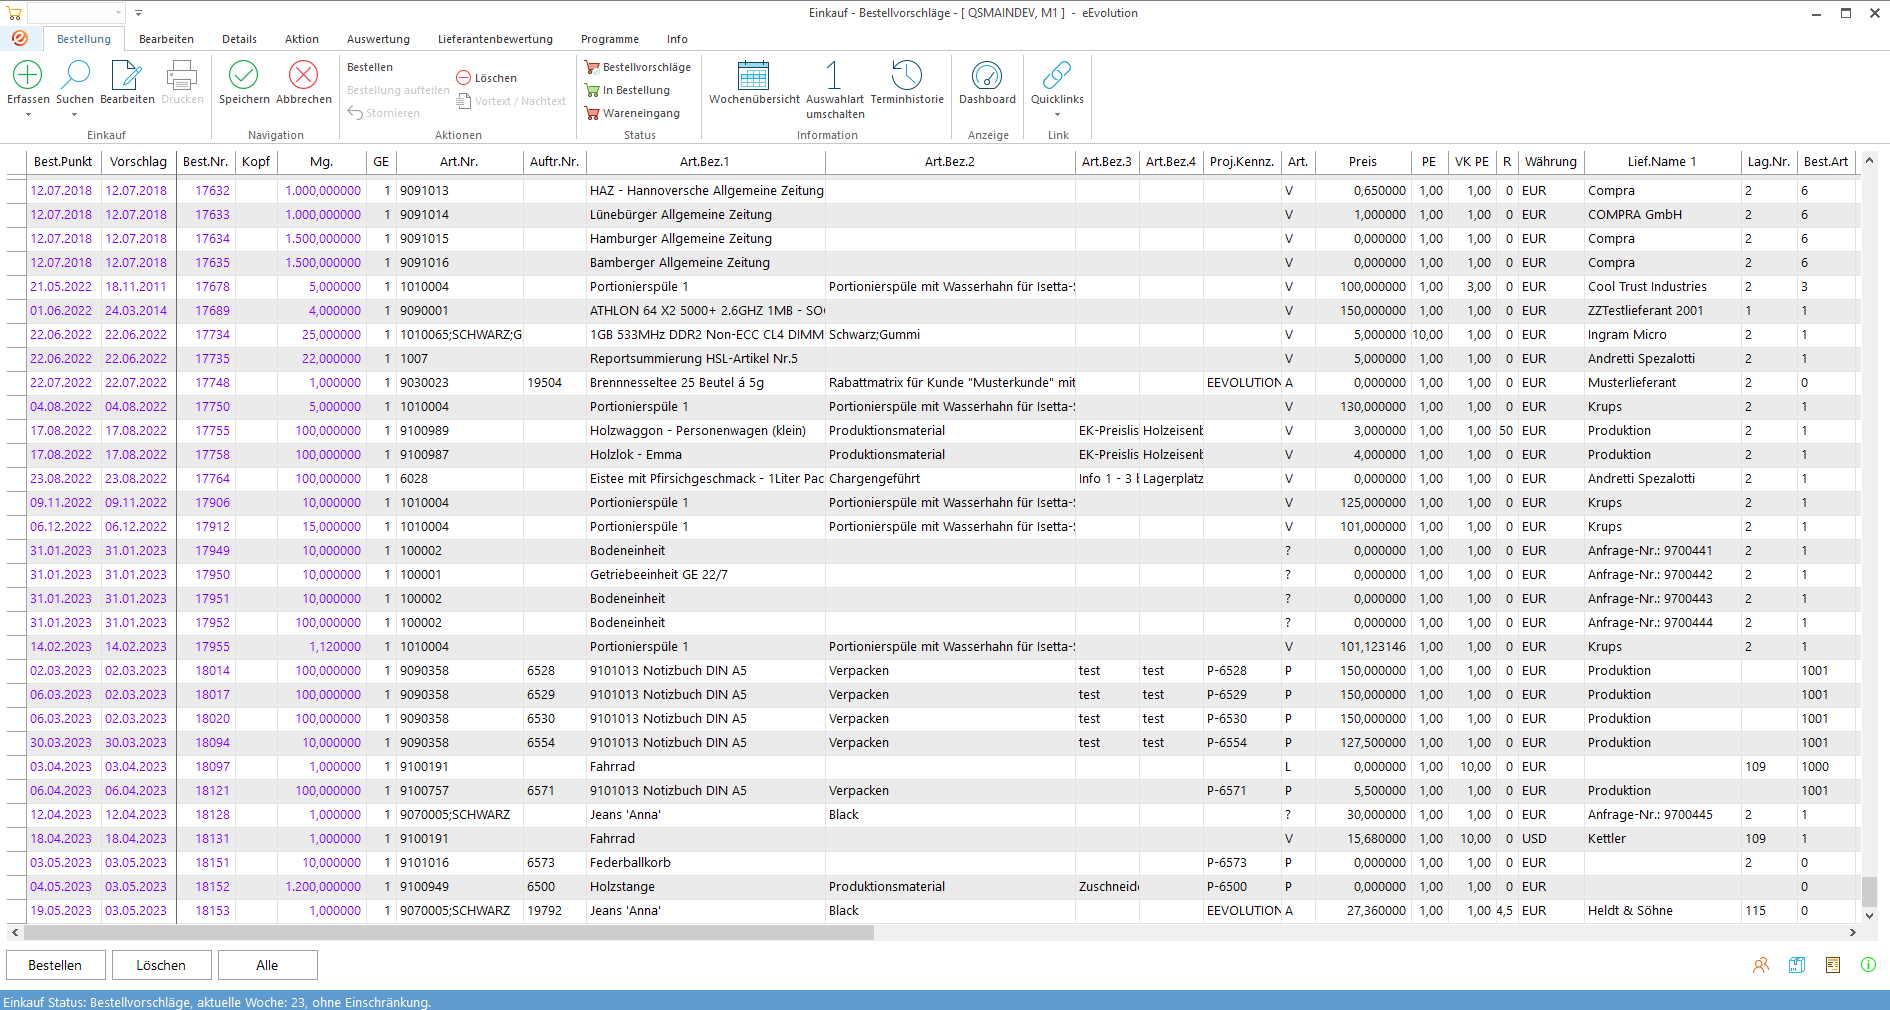The image size is (1890, 1010).
Task: Click horizontal scrollbar left arrow
Action: [14, 932]
